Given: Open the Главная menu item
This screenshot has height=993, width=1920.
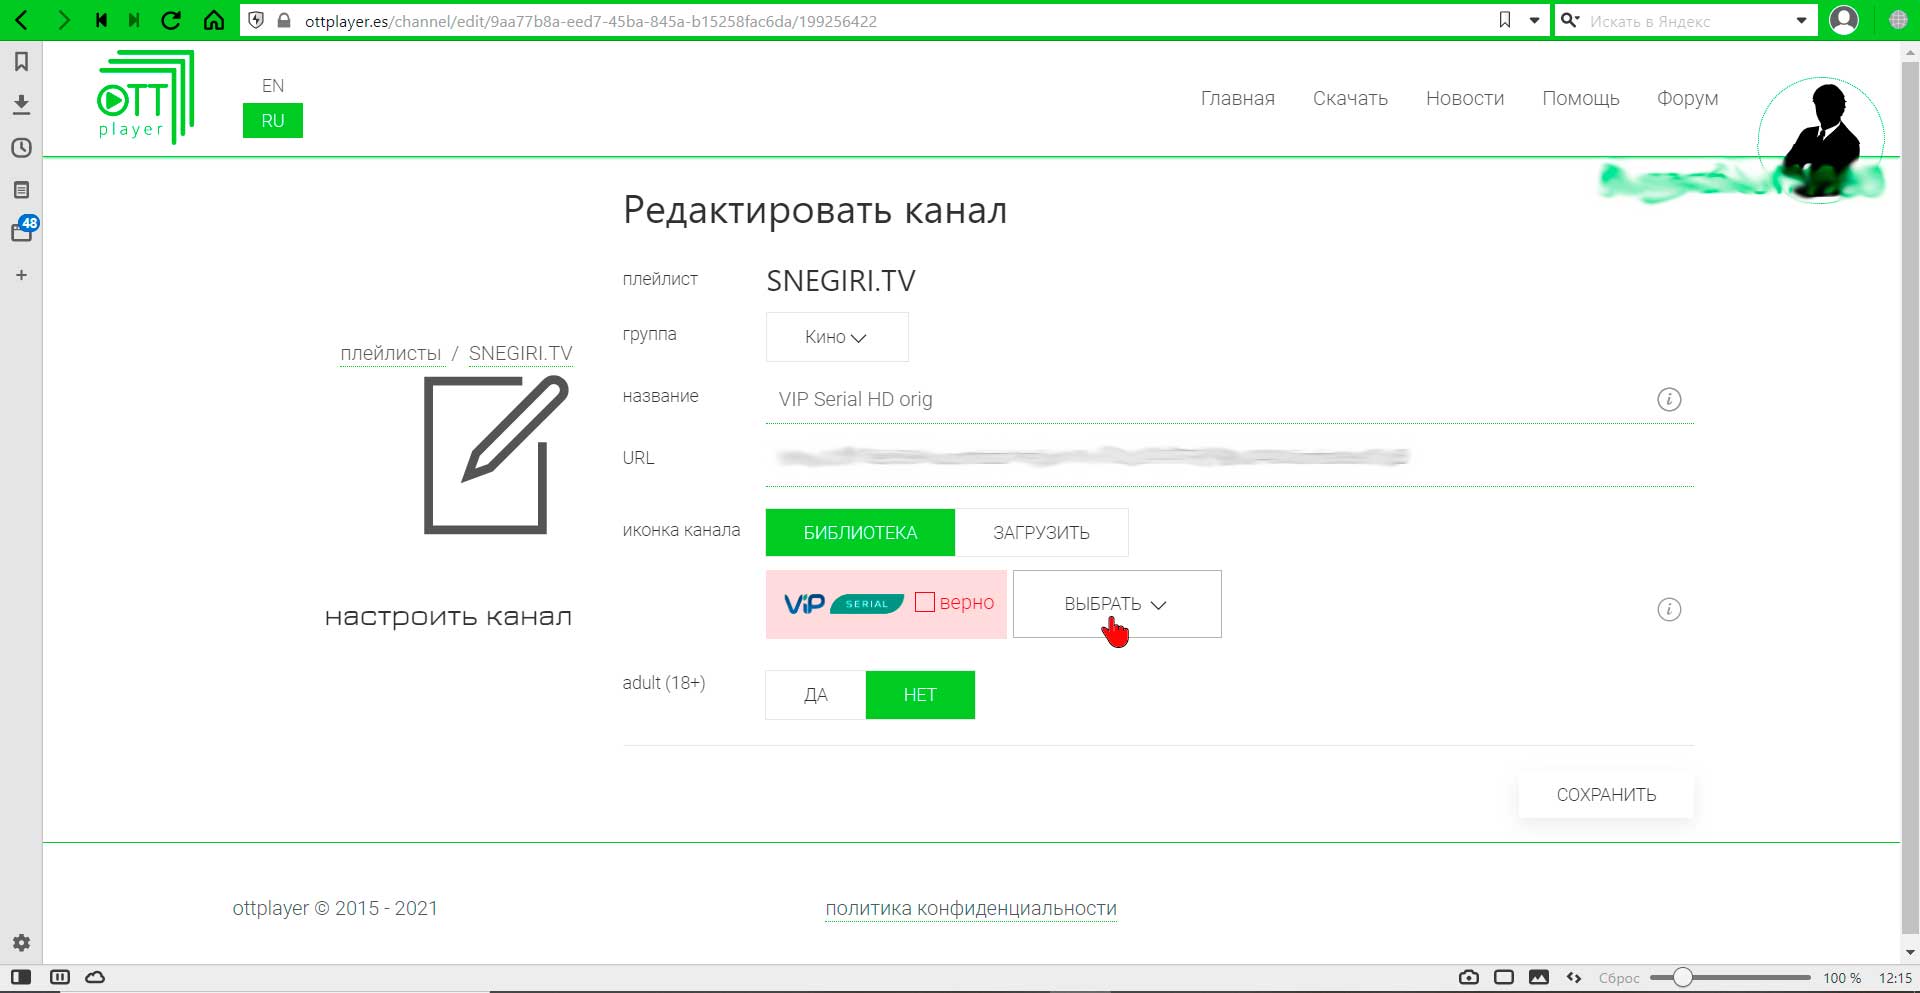Looking at the screenshot, I should [1238, 98].
